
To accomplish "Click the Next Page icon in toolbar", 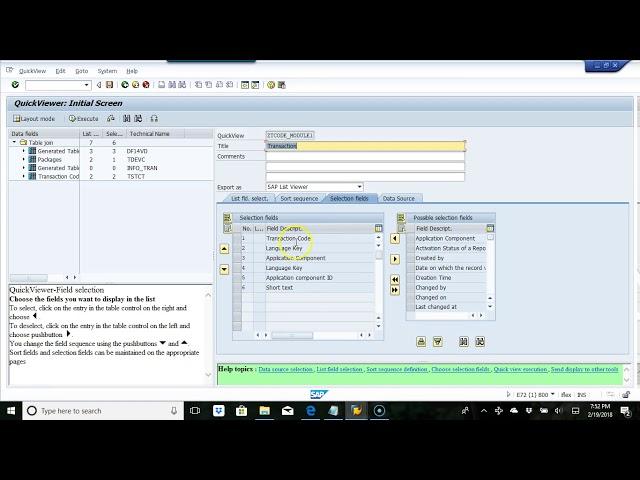I will pos(219,85).
